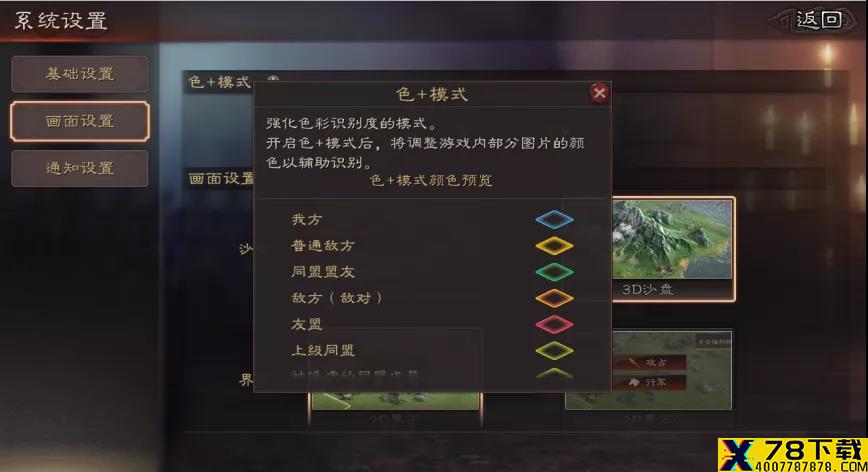Close the 色+模式 popup with red X
The width and height of the screenshot is (868, 472).
coord(599,93)
